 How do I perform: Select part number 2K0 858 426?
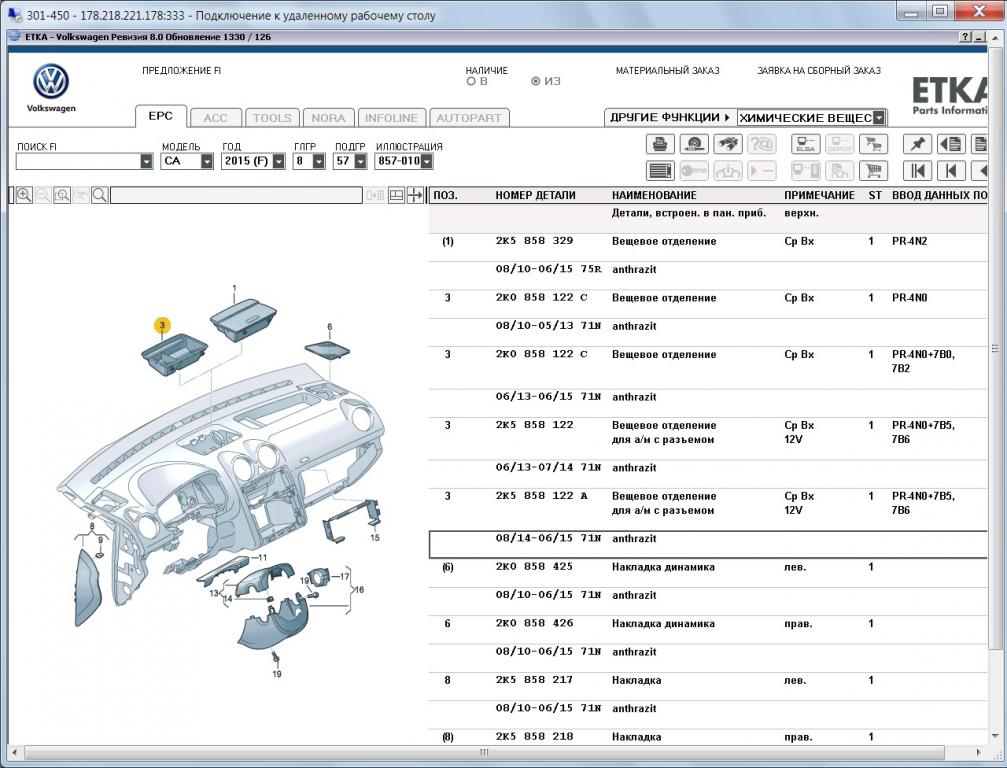click(534, 623)
